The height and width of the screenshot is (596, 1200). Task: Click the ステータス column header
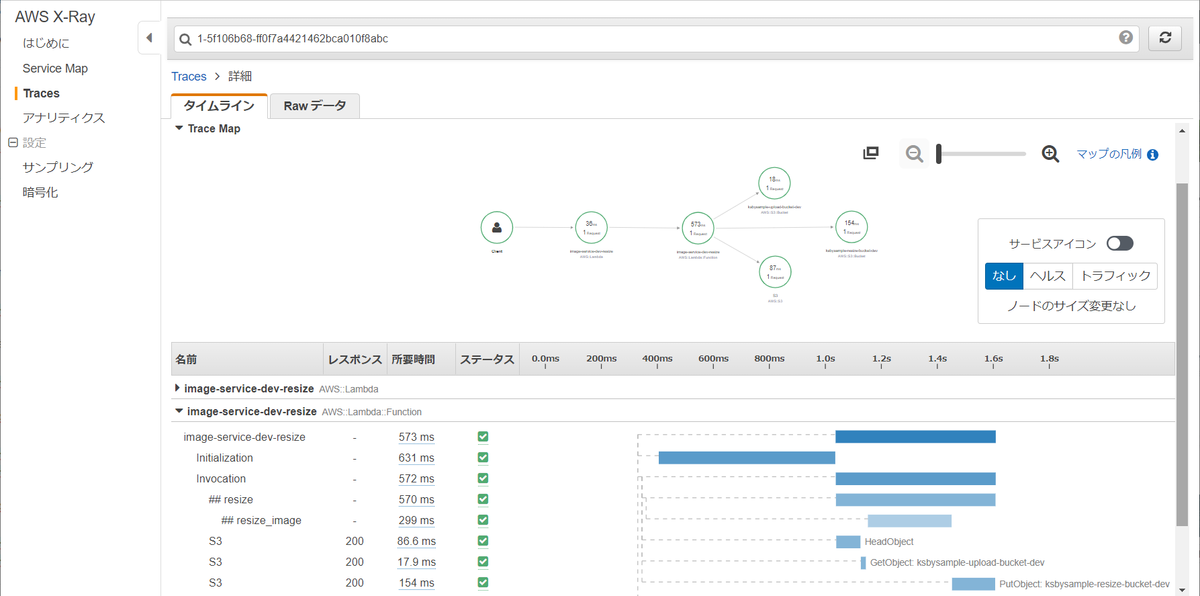(485, 359)
